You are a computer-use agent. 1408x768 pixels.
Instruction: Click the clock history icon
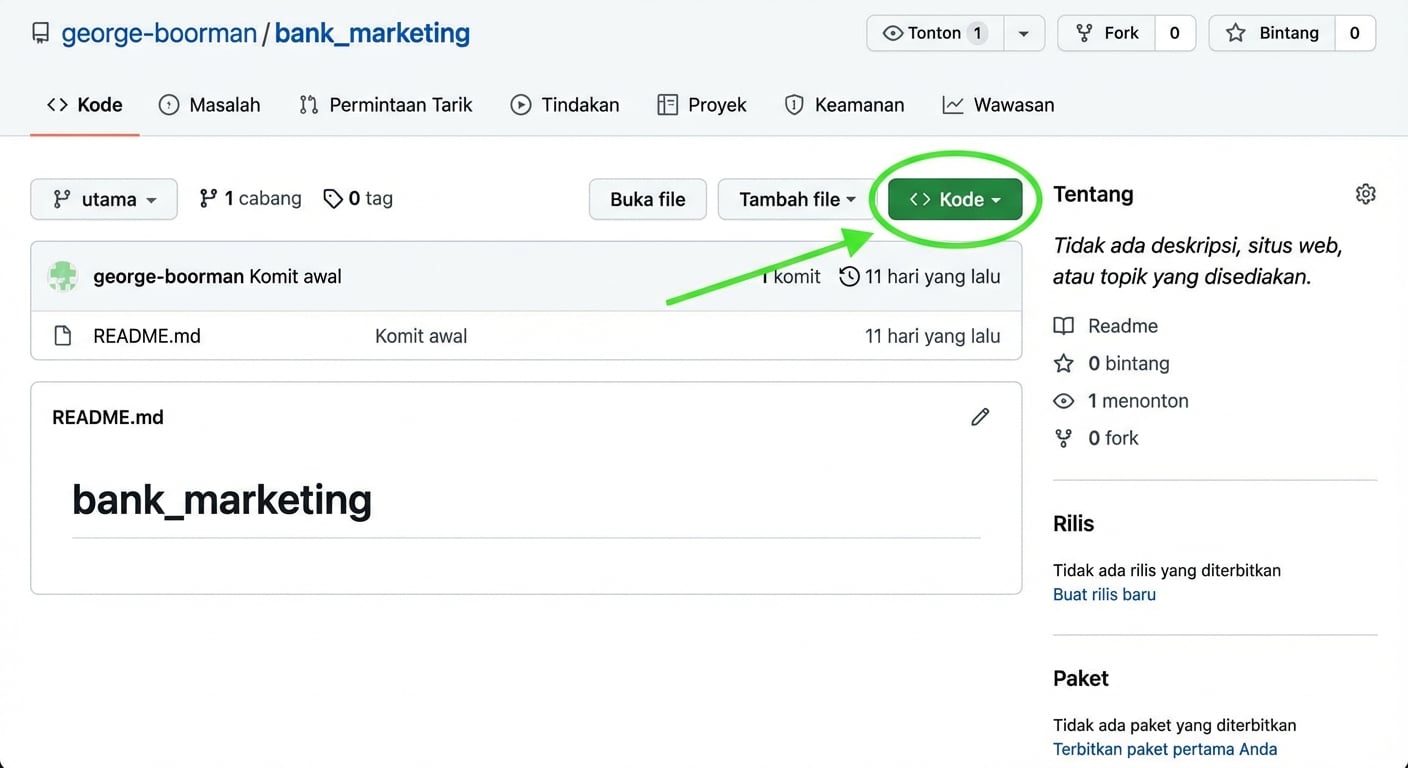[849, 276]
